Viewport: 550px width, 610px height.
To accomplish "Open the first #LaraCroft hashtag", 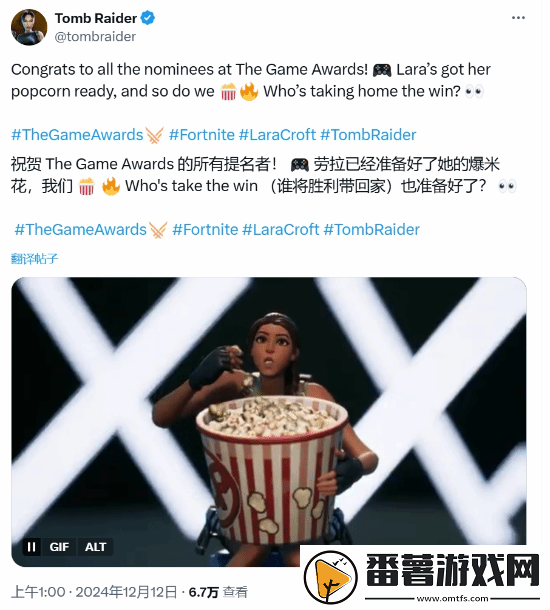I will click(277, 135).
